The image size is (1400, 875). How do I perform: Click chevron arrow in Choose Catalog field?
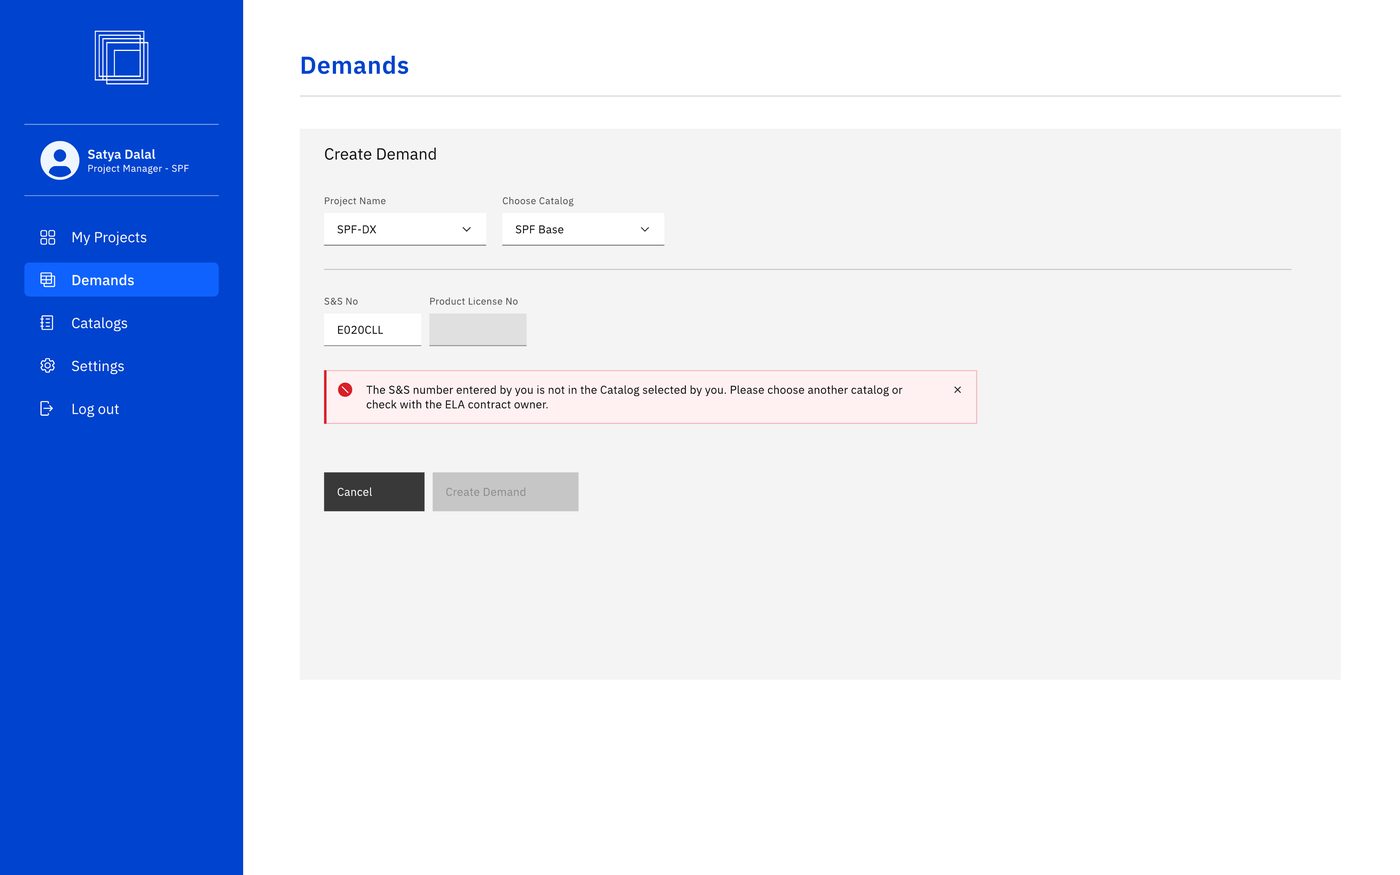(645, 230)
